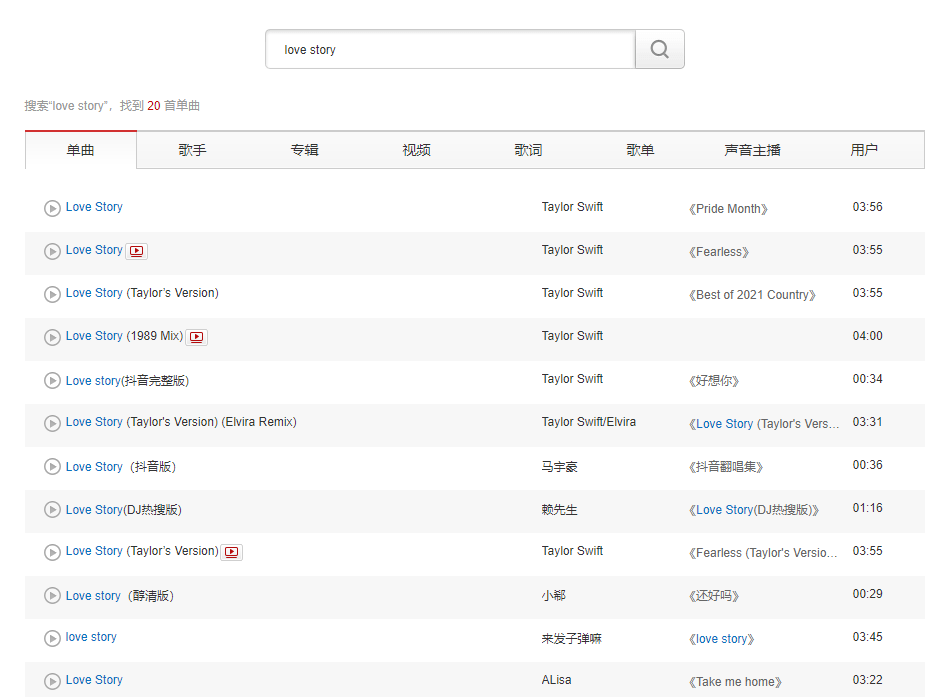943x697 pixels.
Task: Open artist Taylor Swift/Elvira
Action: 588,422
